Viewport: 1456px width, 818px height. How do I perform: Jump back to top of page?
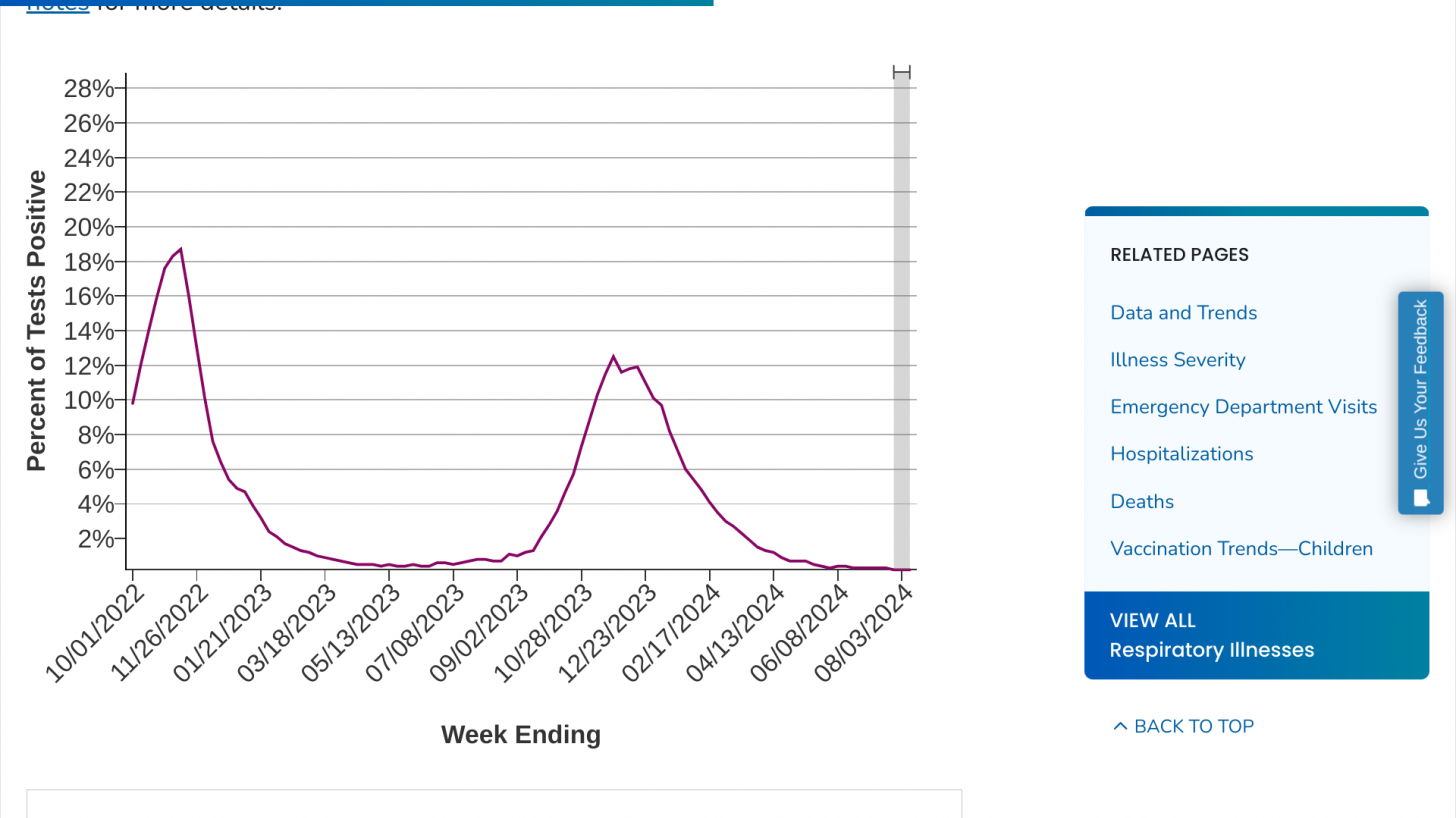pyautogui.click(x=1183, y=726)
